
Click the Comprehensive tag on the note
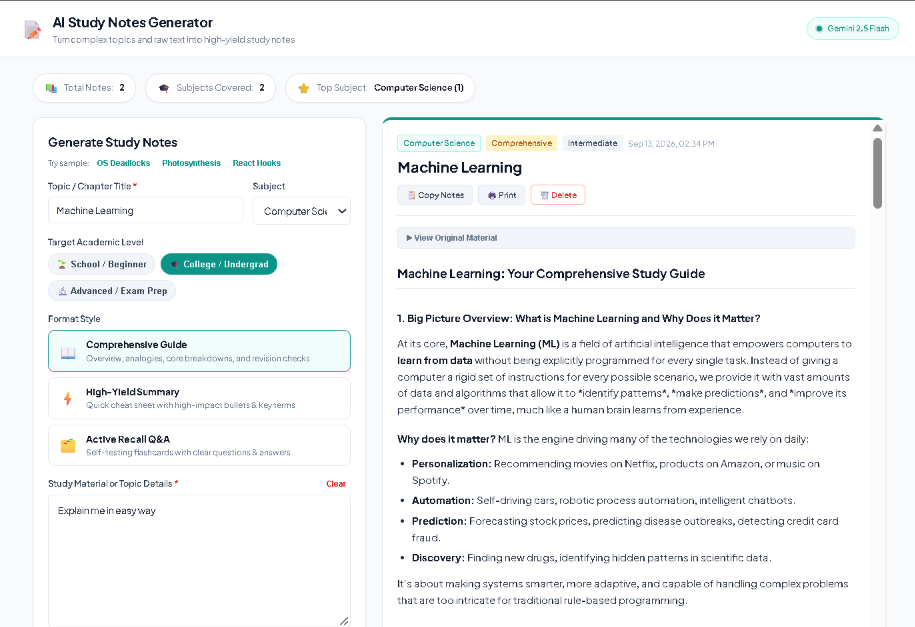pos(522,143)
